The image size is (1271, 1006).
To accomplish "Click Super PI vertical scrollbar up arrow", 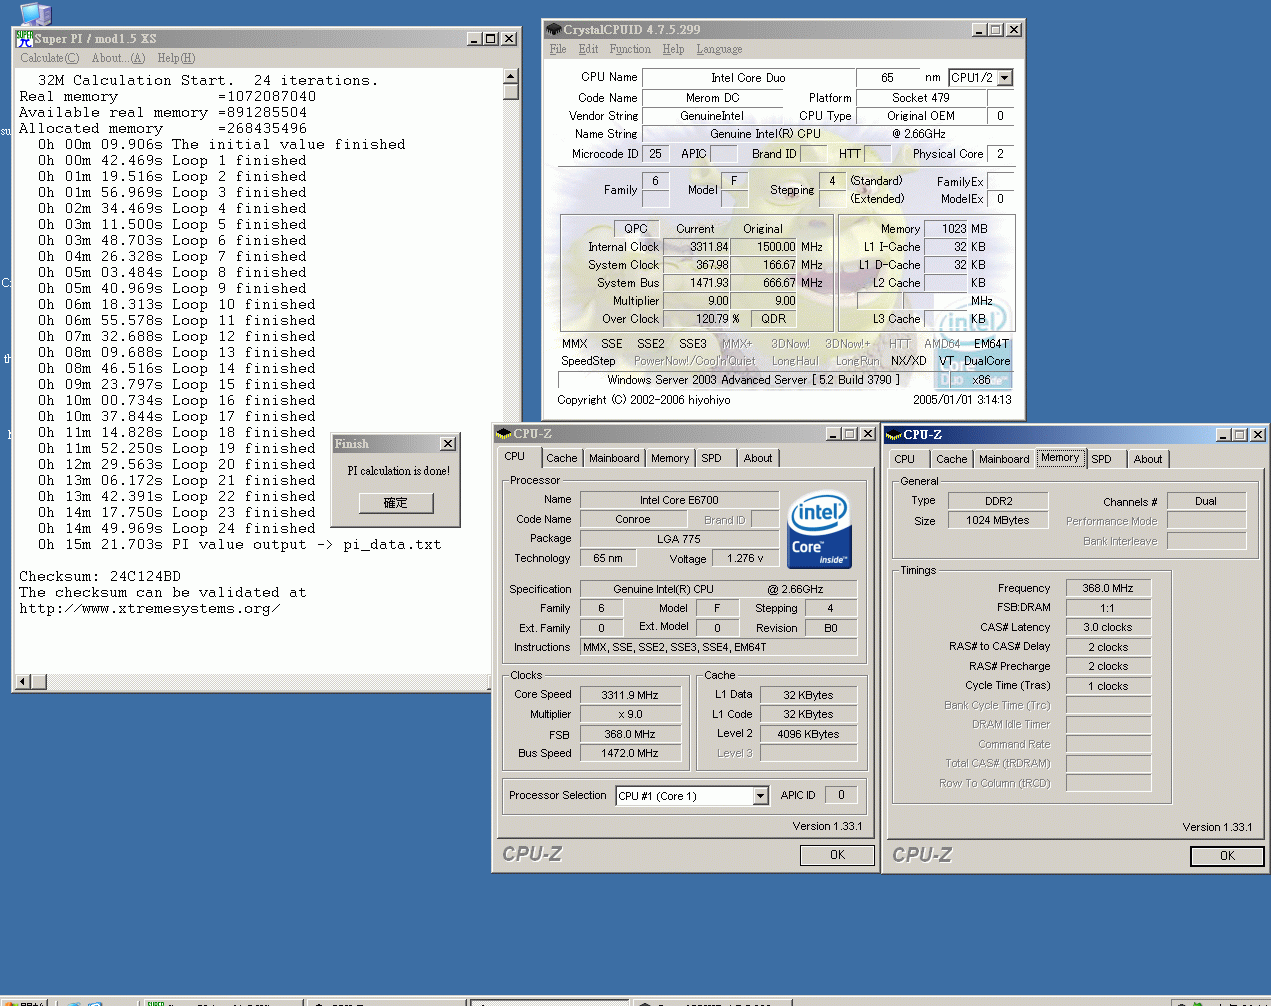I will (511, 77).
